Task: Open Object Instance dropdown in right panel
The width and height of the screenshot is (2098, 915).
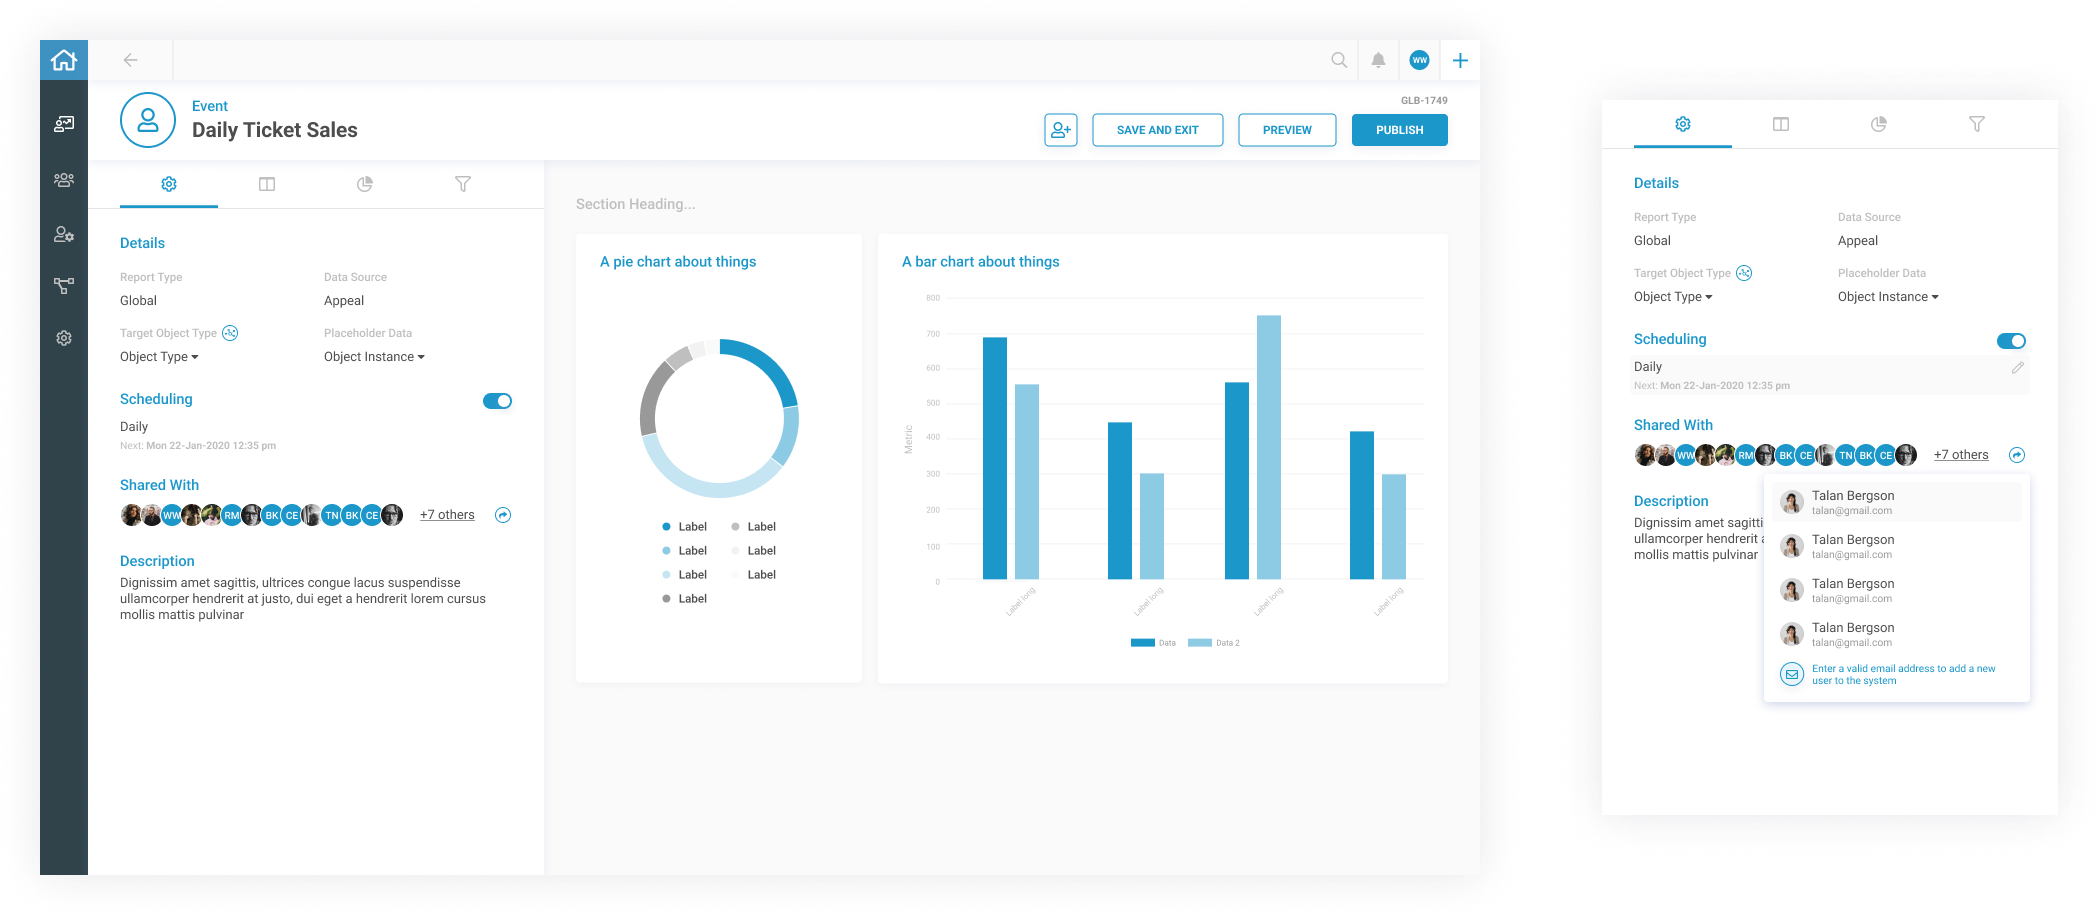Action: coord(1887,297)
